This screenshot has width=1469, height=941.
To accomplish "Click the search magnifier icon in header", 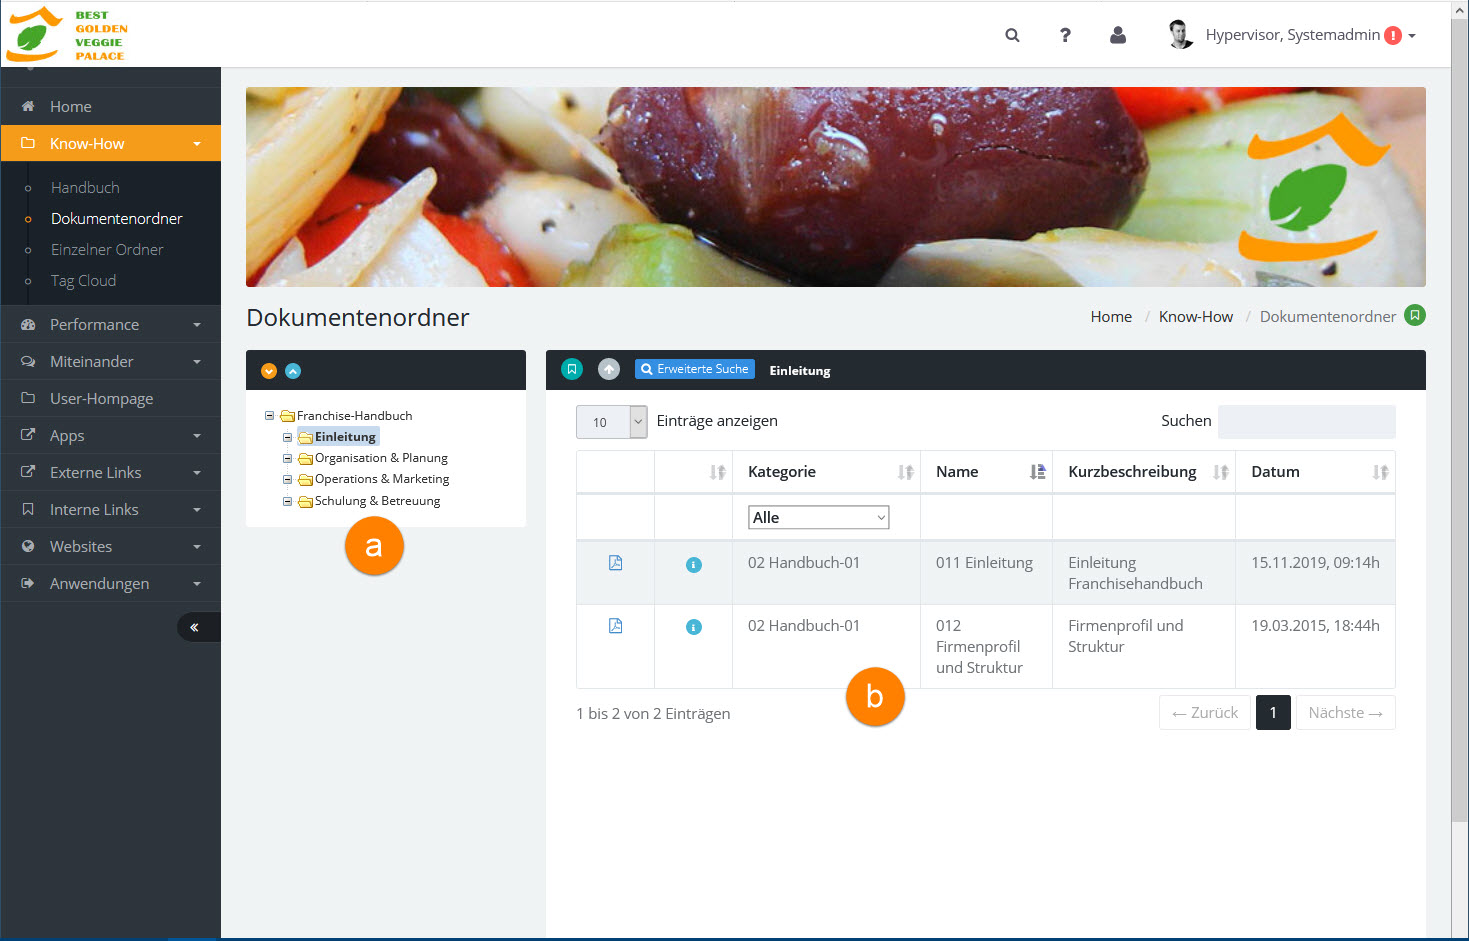I will [1012, 35].
